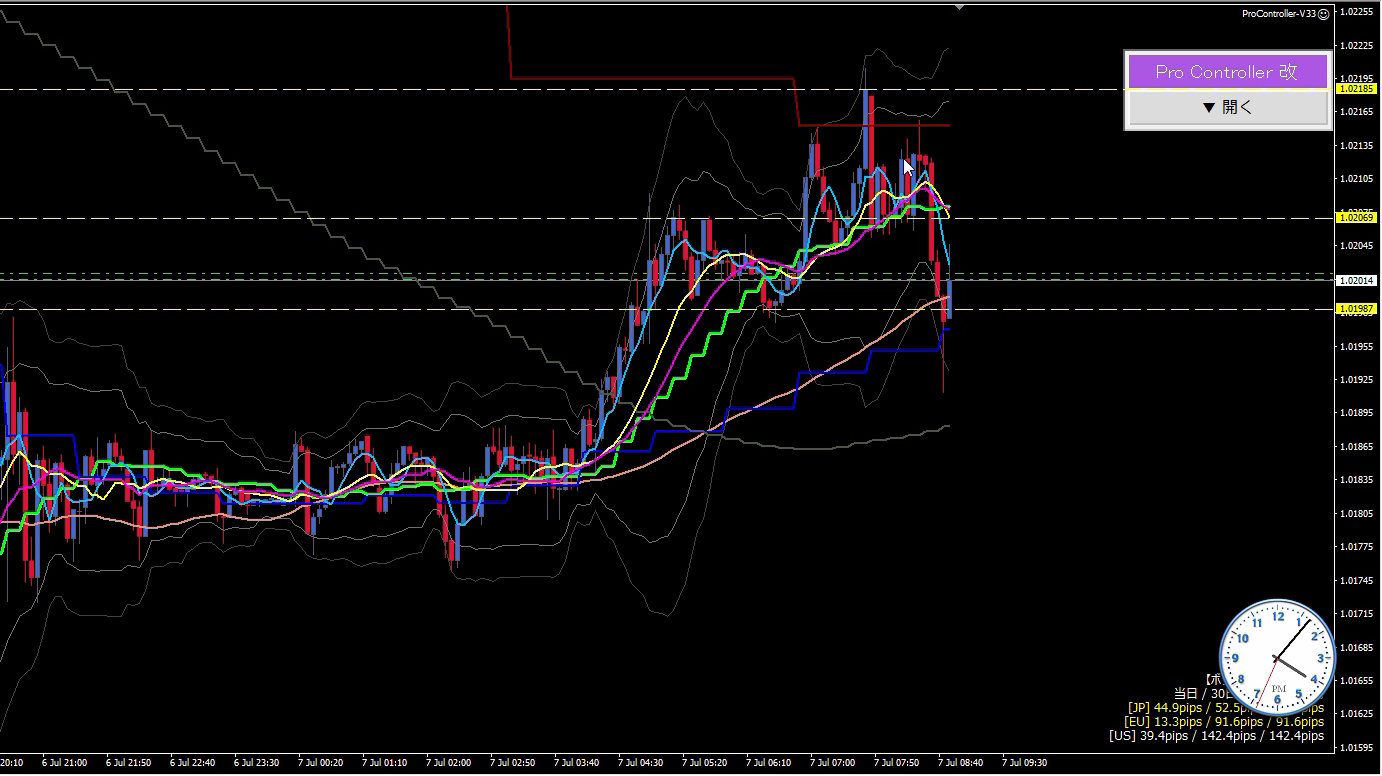Click the 7 Jul 05:20 time label
The width and height of the screenshot is (1382, 776).
[x=704, y=763]
